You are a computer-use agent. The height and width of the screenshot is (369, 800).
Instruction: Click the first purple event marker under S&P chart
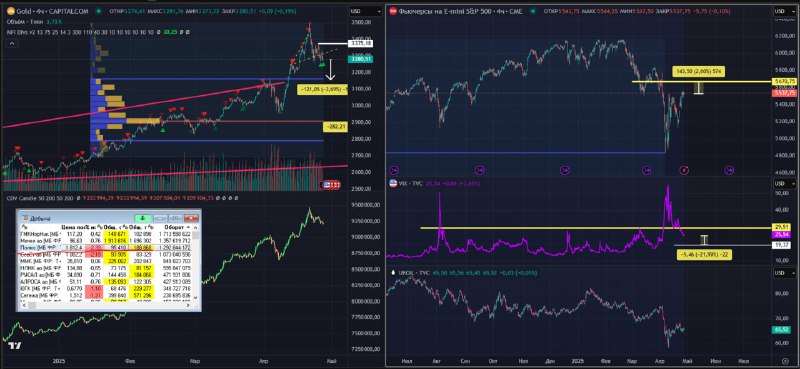[x=393, y=170]
